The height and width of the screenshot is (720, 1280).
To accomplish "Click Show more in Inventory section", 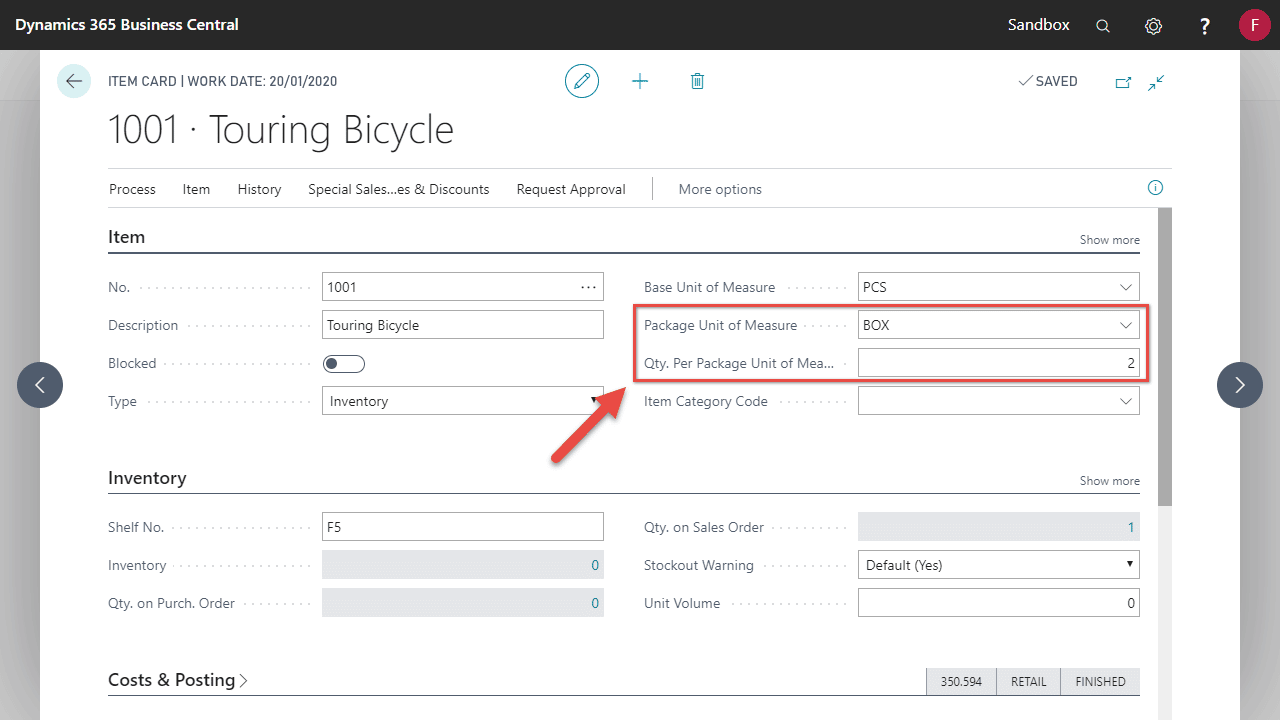I will click(x=1109, y=481).
